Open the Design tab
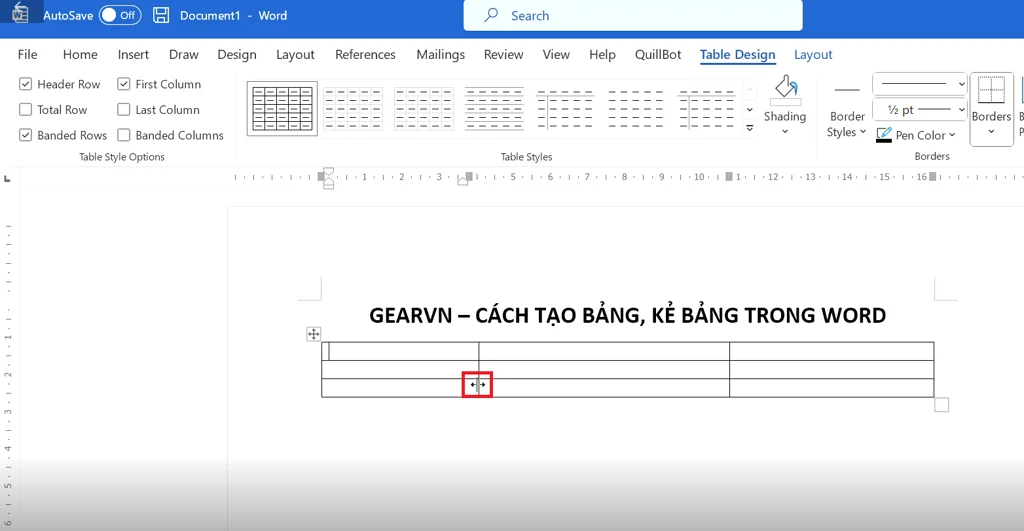1024x531 pixels. [237, 55]
